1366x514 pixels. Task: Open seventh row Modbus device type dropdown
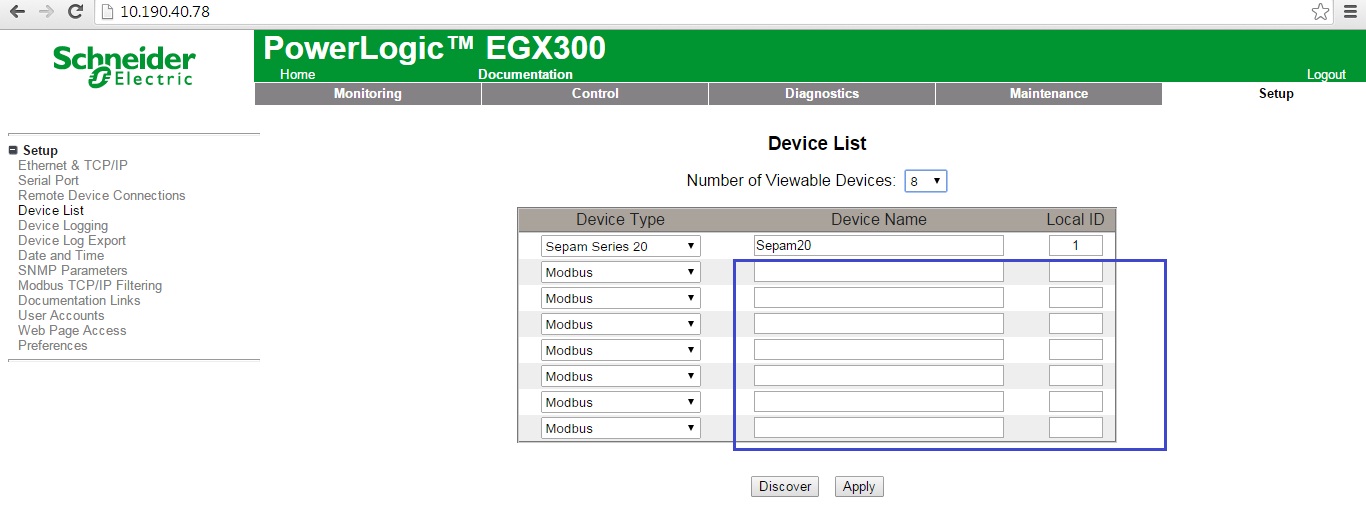pyautogui.click(x=620, y=402)
